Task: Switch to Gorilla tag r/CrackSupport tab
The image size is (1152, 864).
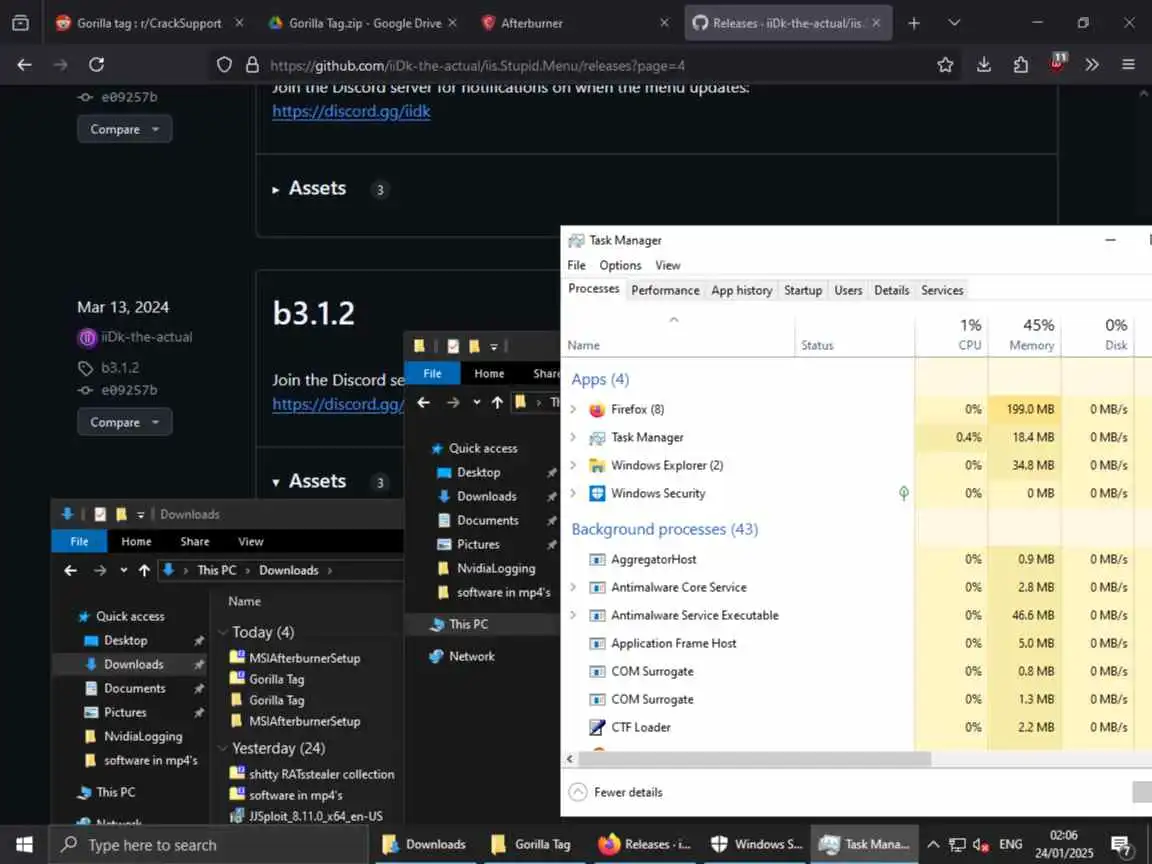Action: point(147,24)
